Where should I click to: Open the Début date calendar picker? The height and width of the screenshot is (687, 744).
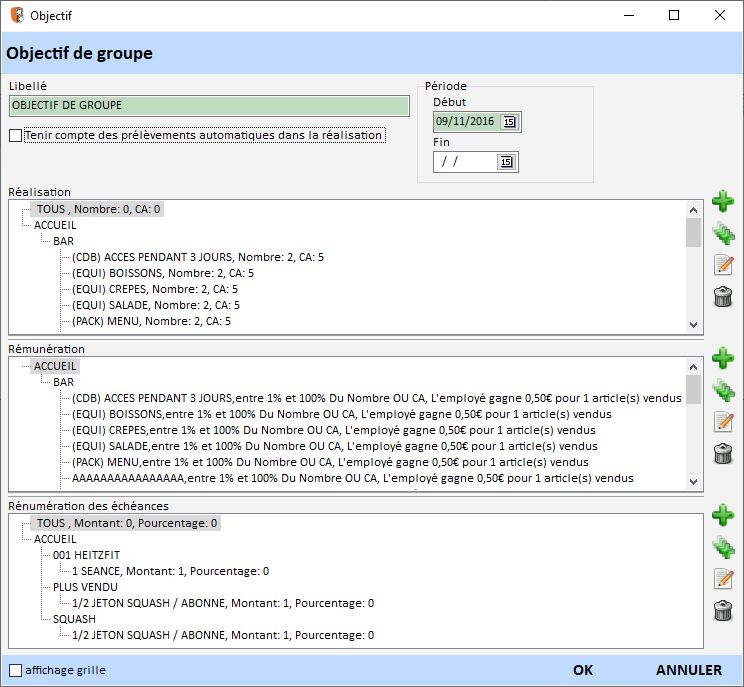coord(508,122)
